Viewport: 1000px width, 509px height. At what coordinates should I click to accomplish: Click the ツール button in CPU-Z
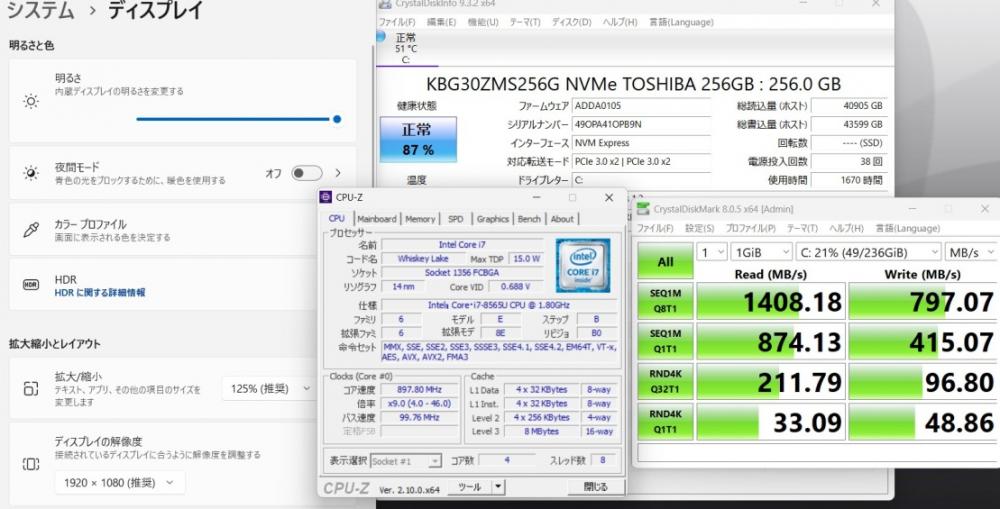pos(469,487)
